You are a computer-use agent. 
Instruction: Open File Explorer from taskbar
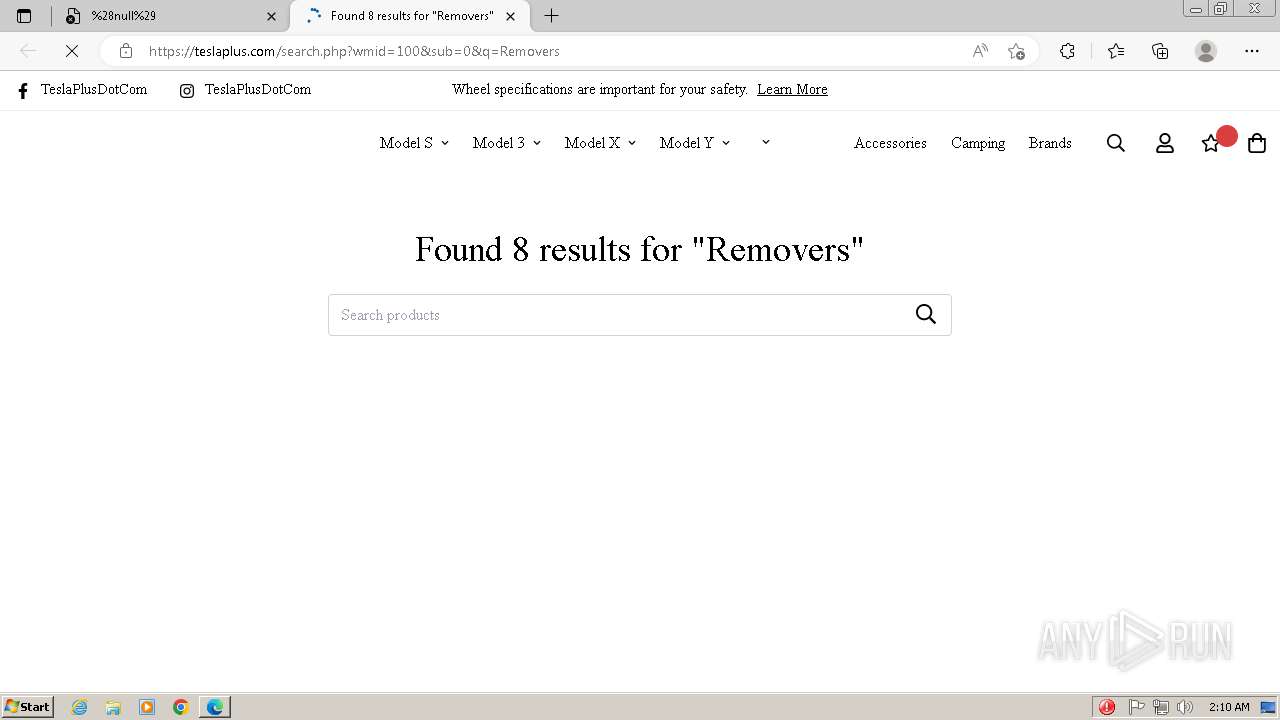(x=113, y=707)
